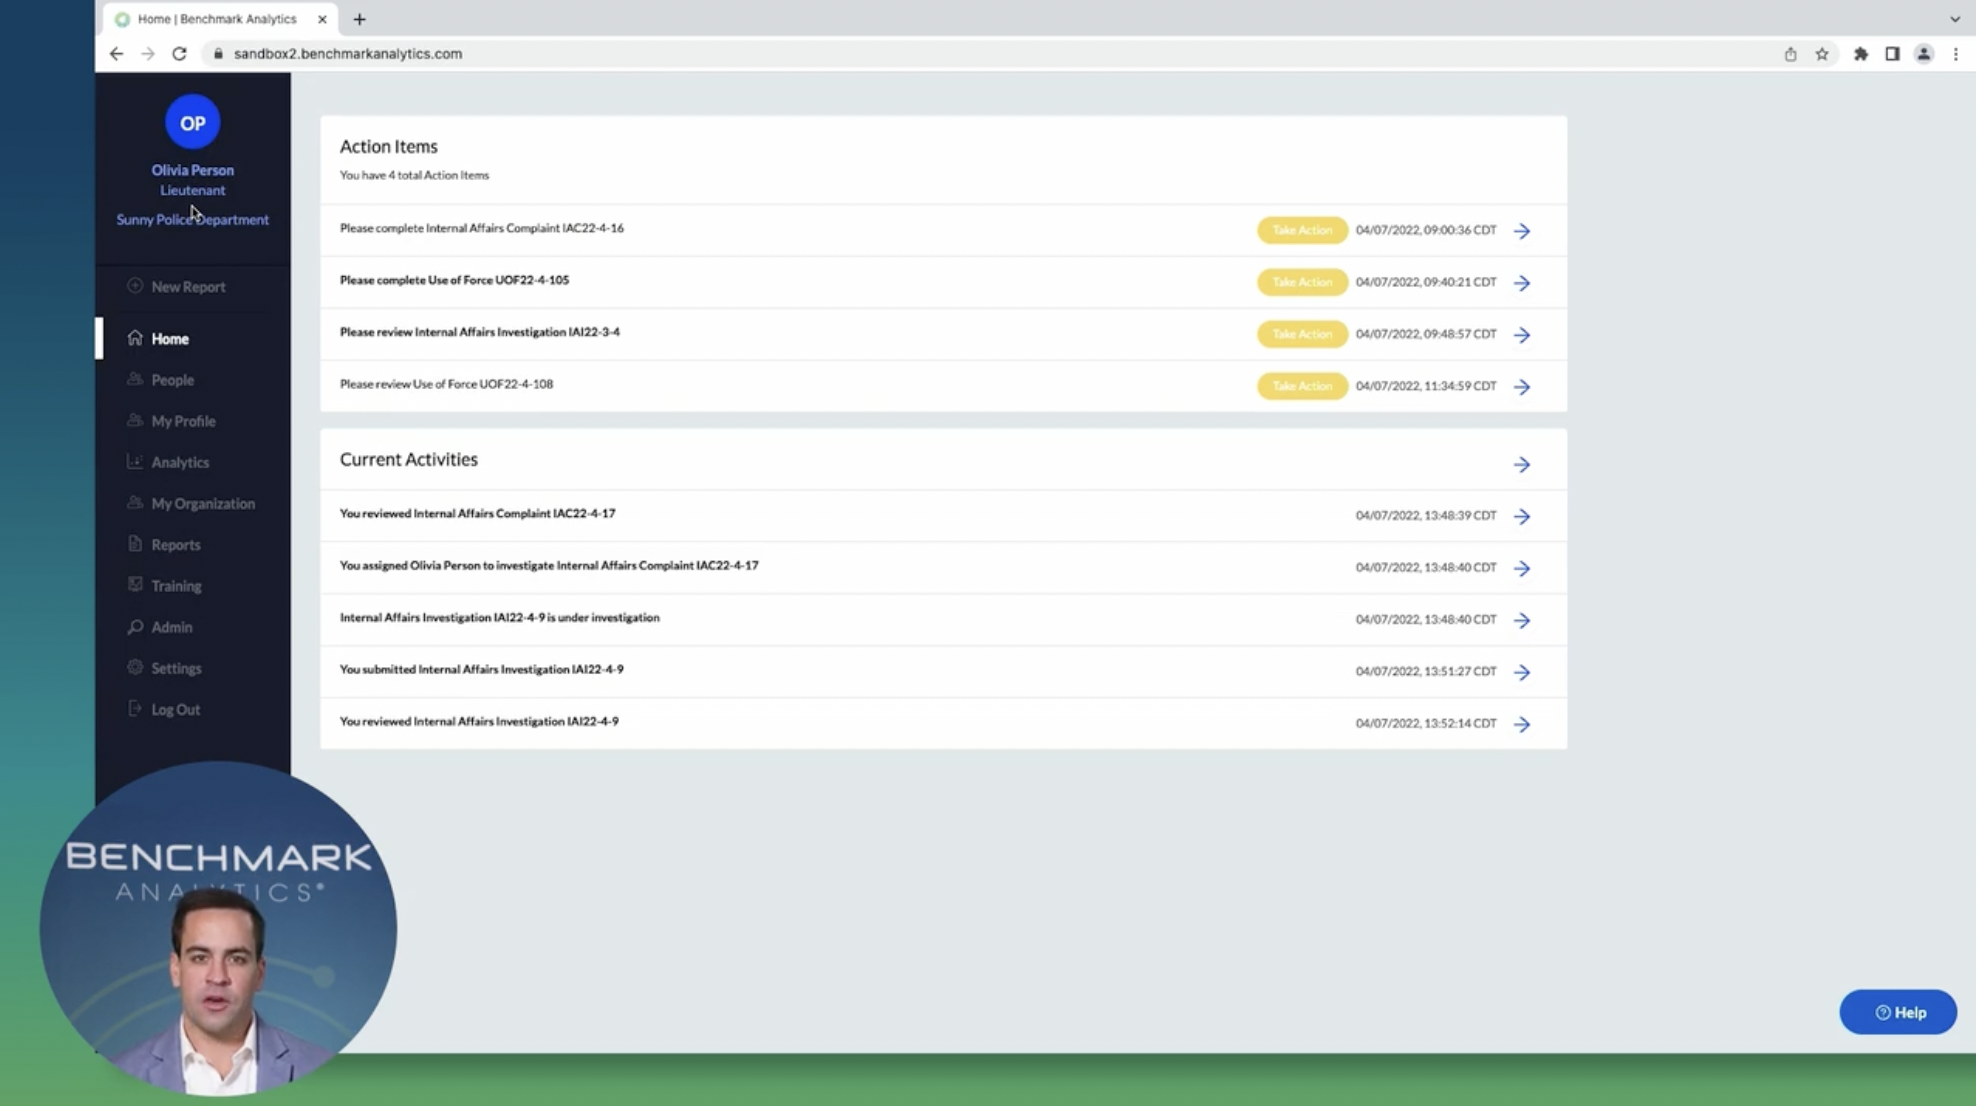Open New Report from the sidebar
1976x1106 pixels.
(x=176, y=287)
